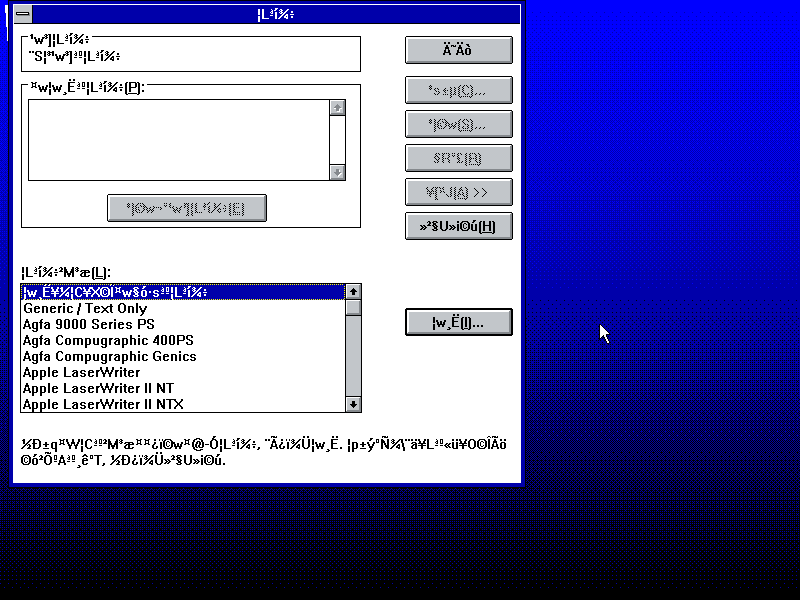Select Apple LaserWriter II NTX
This screenshot has height=600, width=800.
pyautogui.click(x=150, y=404)
